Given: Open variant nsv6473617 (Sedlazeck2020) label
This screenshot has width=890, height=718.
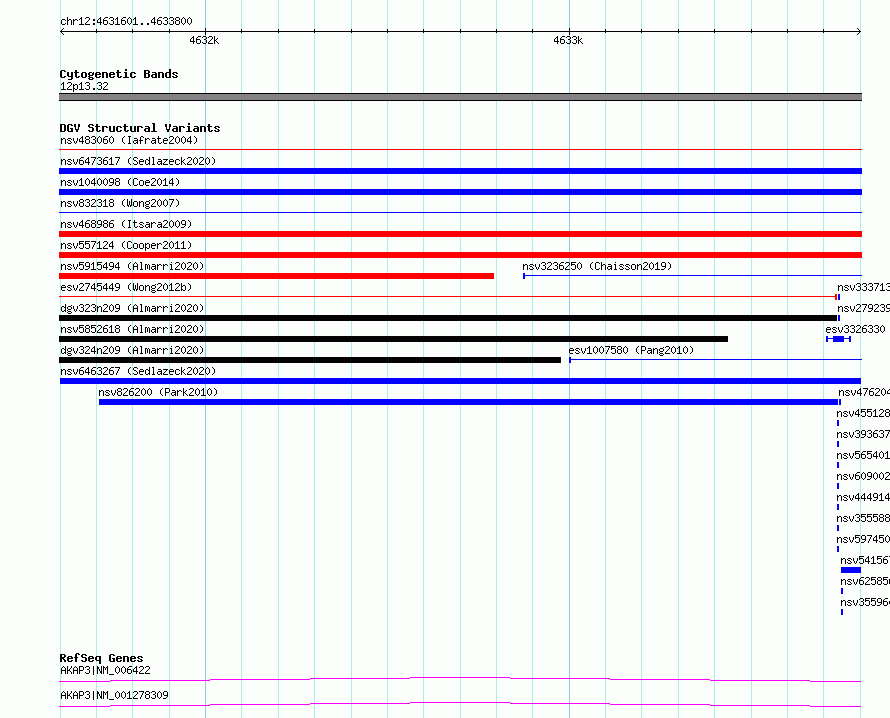Looking at the screenshot, I should [138, 161].
